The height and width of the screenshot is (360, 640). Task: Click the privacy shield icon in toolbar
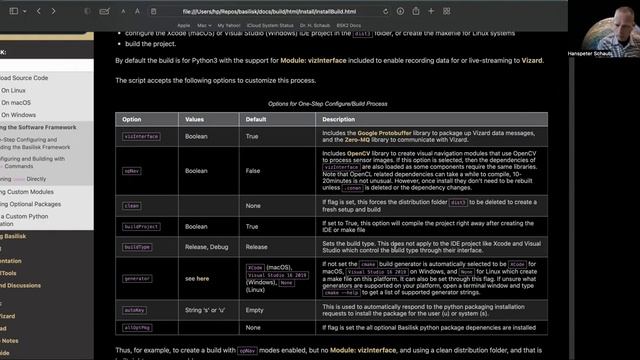(x=87, y=11)
